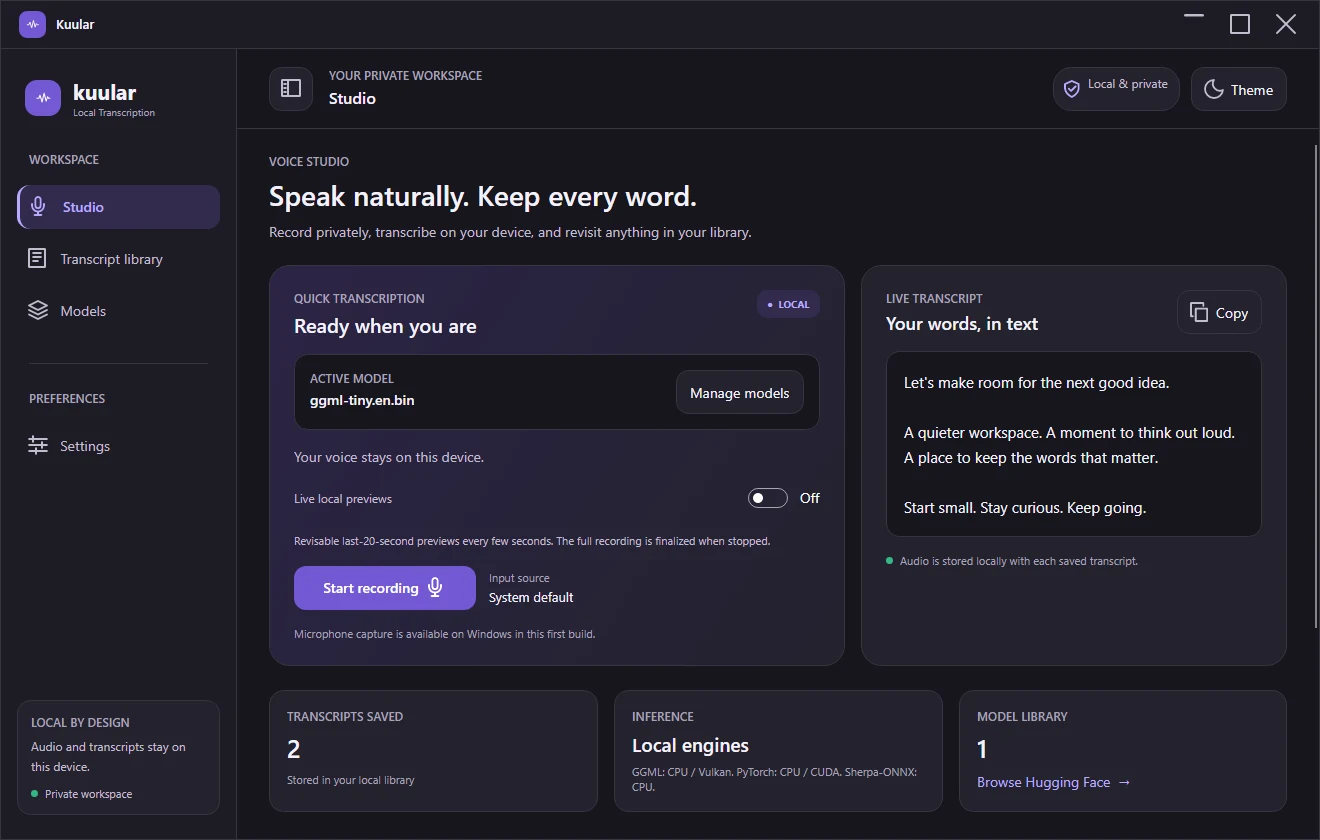The width and height of the screenshot is (1320, 840).
Task: Click the Settings sliders icon
Action: pyautogui.click(x=38, y=446)
